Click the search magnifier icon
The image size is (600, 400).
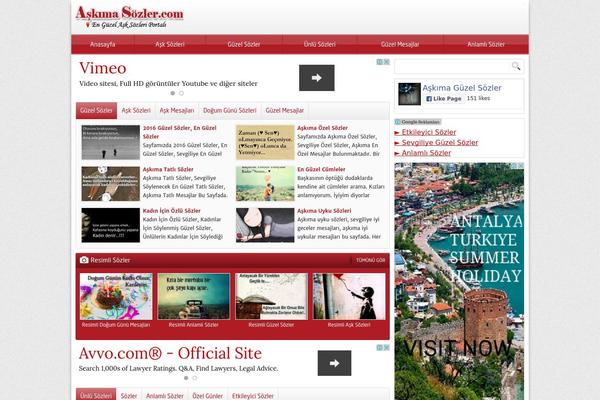click(x=516, y=66)
